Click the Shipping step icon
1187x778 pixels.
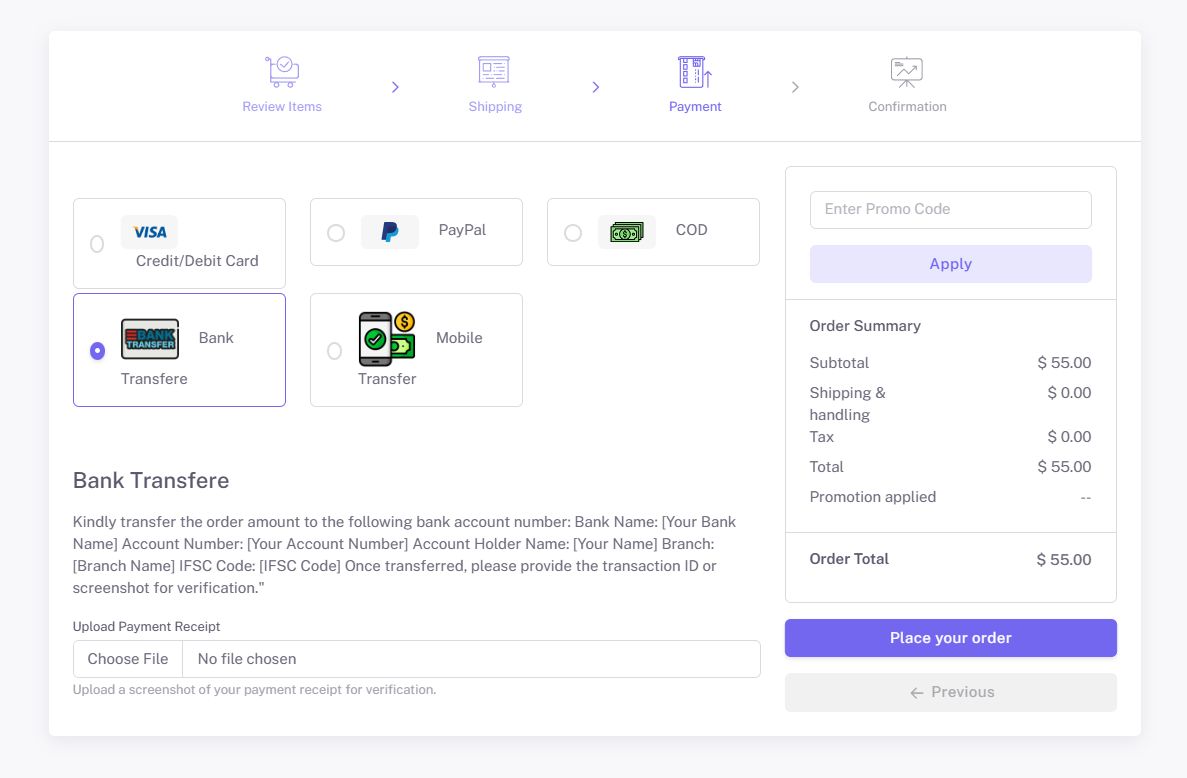494,72
